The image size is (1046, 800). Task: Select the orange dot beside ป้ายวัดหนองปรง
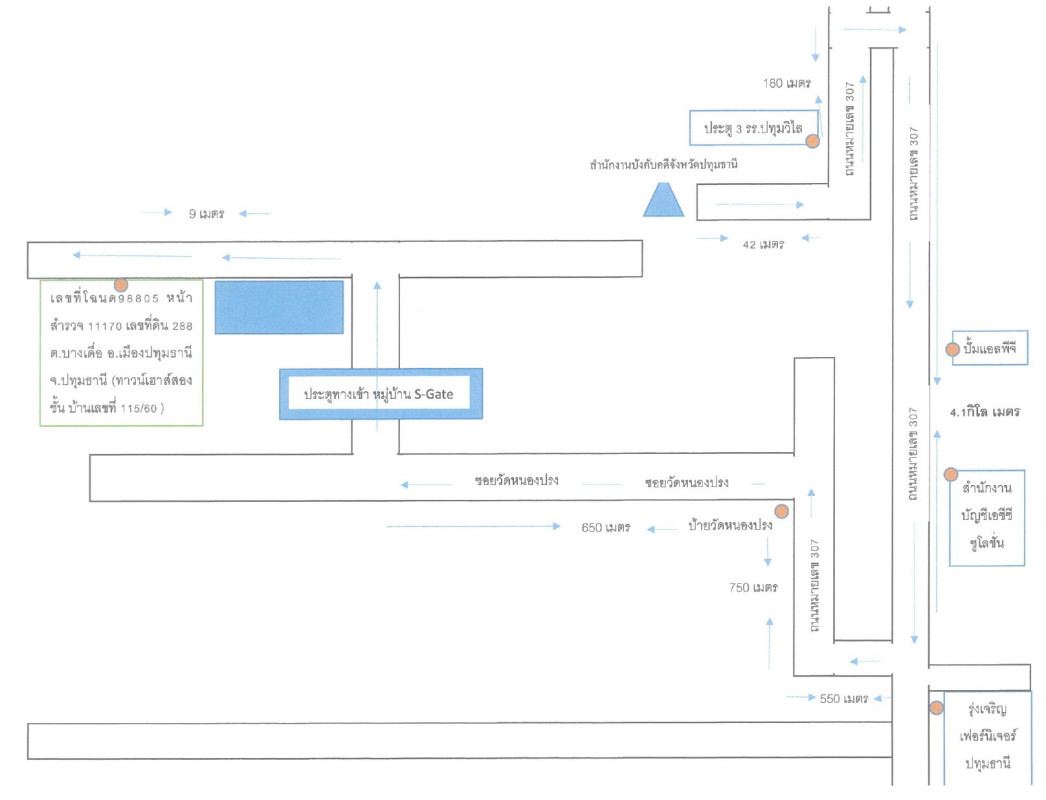(x=781, y=511)
